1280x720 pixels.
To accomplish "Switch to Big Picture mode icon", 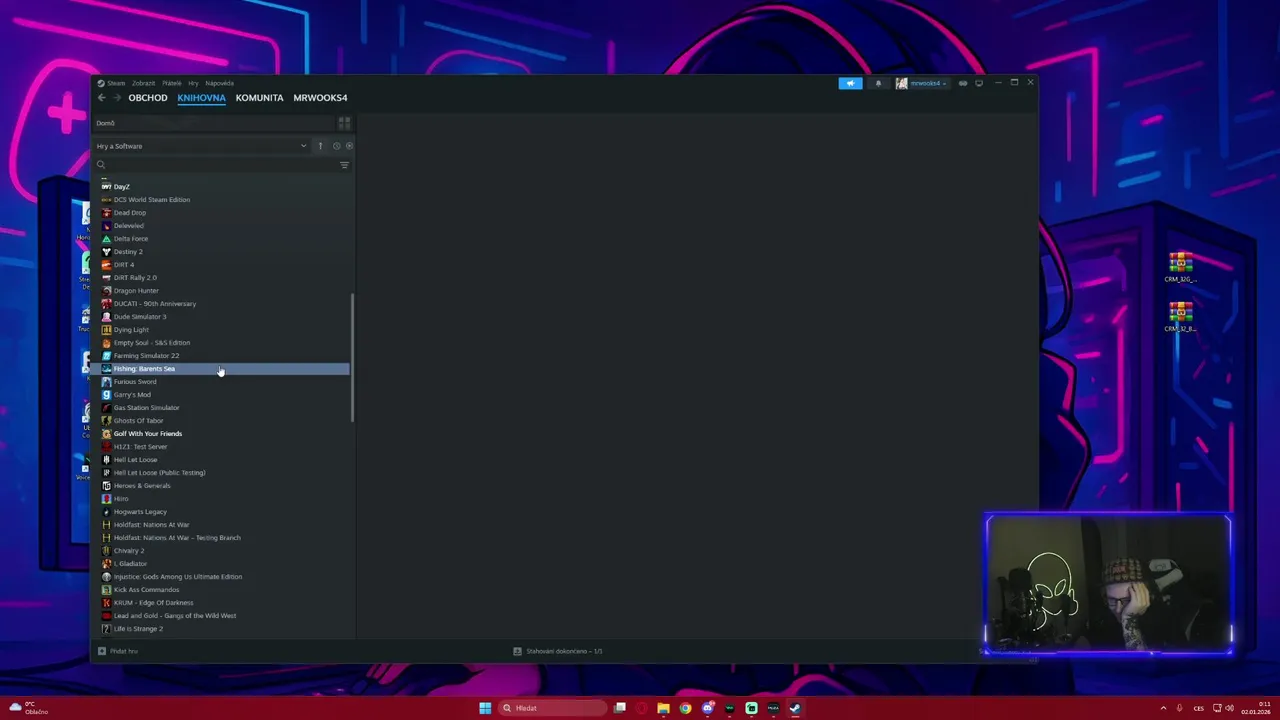I will click(x=979, y=83).
